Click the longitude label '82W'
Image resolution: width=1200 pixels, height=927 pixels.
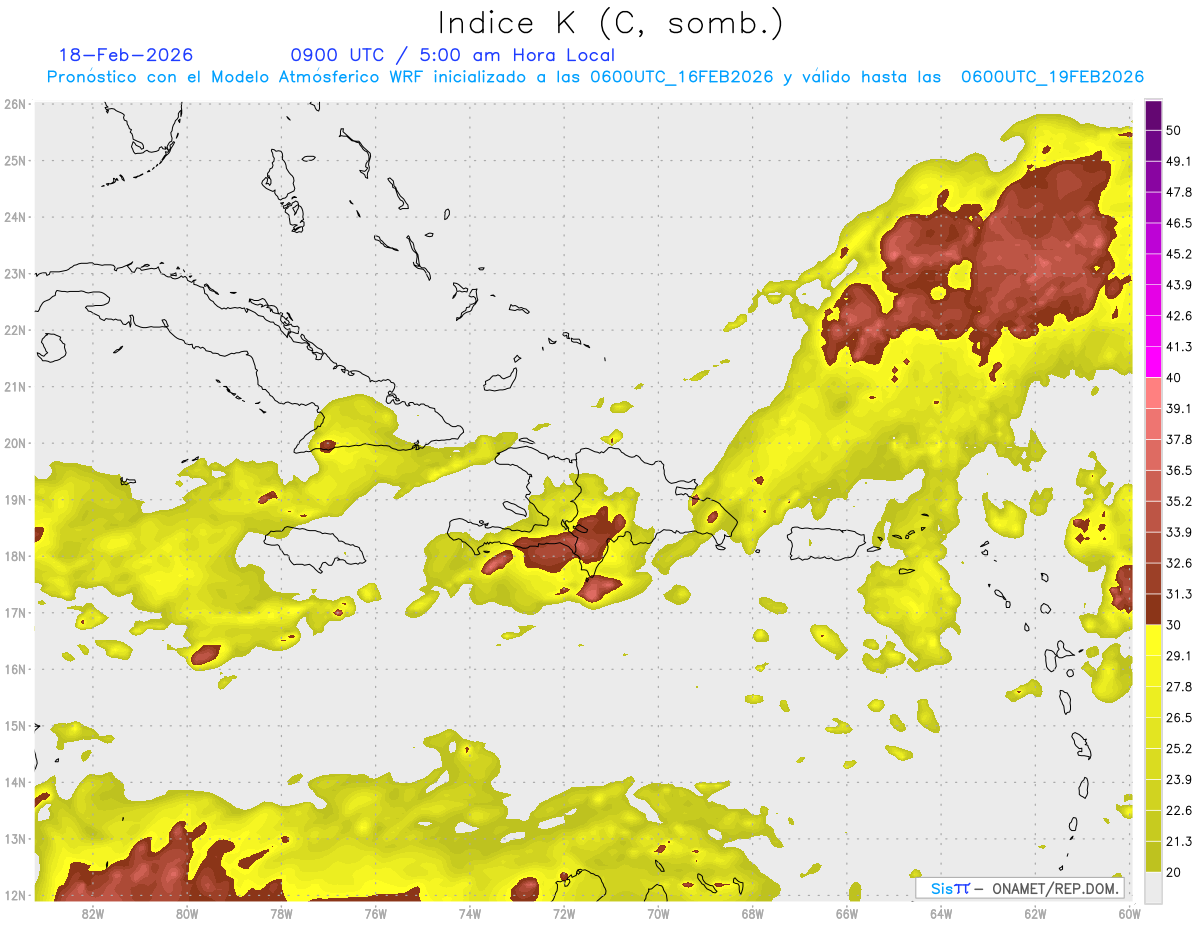[92, 913]
